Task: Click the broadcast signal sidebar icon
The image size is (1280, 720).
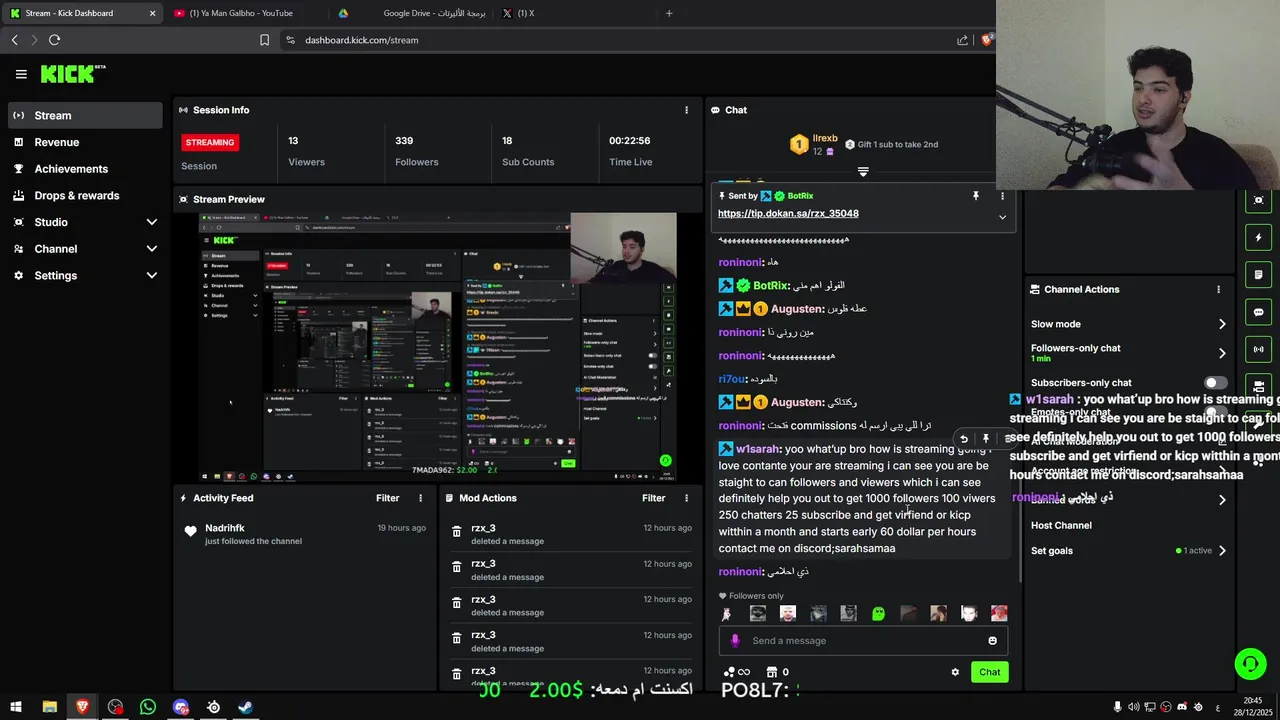Action: click(x=1258, y=349)
